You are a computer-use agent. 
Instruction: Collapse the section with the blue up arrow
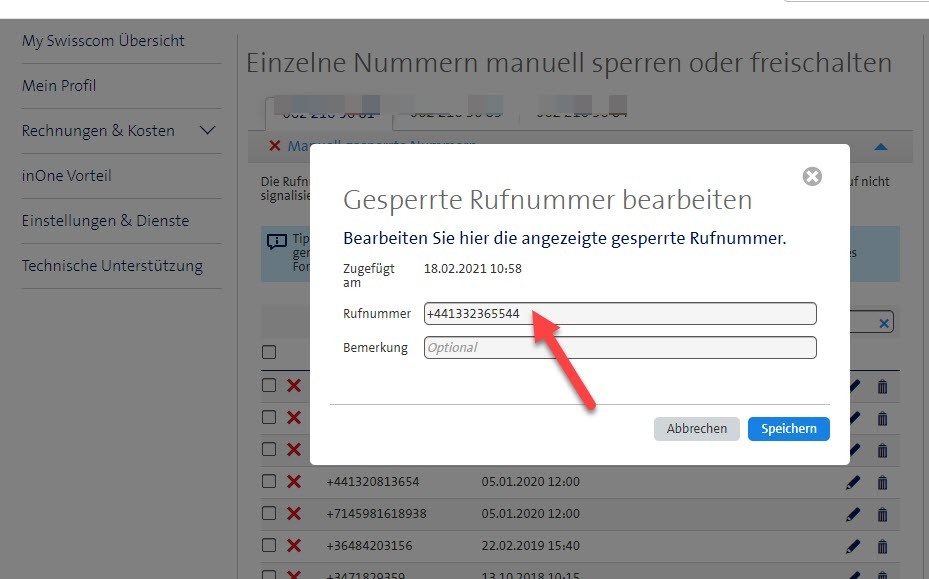pyautogui.click(x=881, y=147)
